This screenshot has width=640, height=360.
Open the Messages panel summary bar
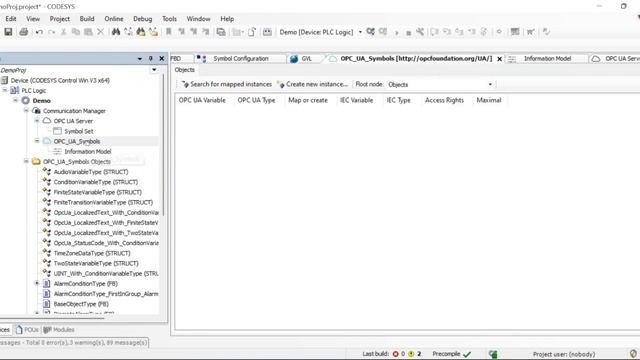tap(74, 342)
